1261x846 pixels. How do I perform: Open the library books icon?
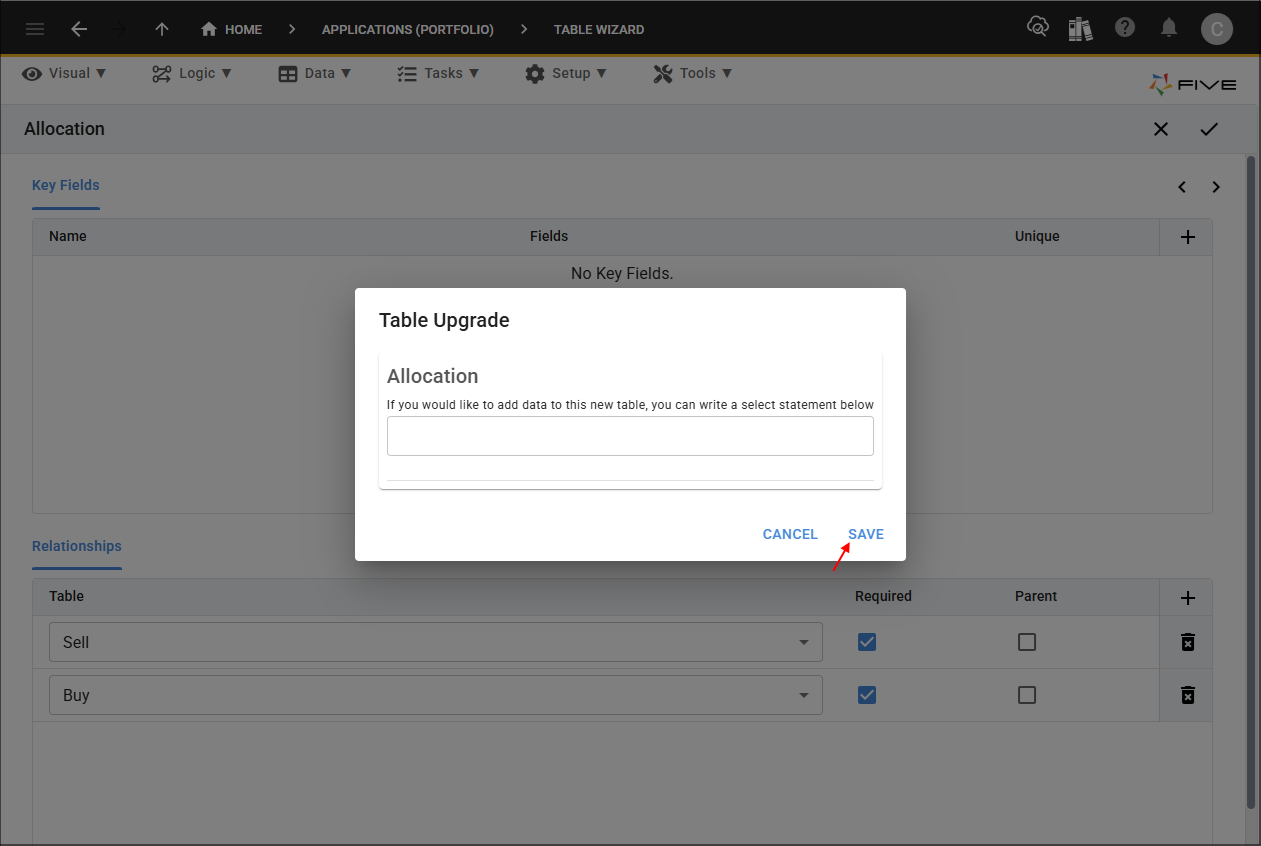[1080, 28]
